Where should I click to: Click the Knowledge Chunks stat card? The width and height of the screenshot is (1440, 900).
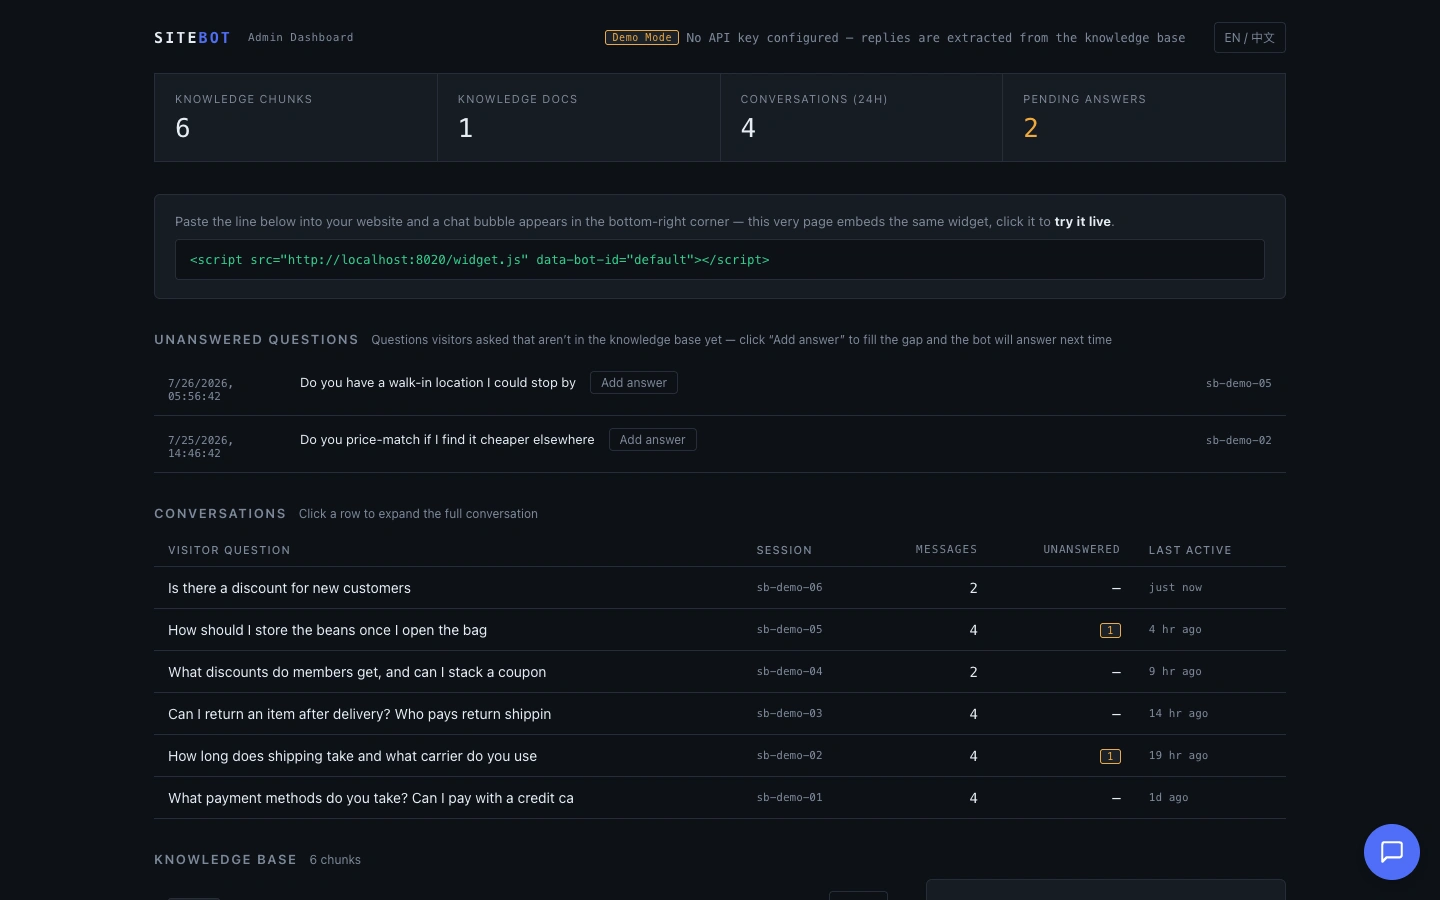[x=296, y=118]
